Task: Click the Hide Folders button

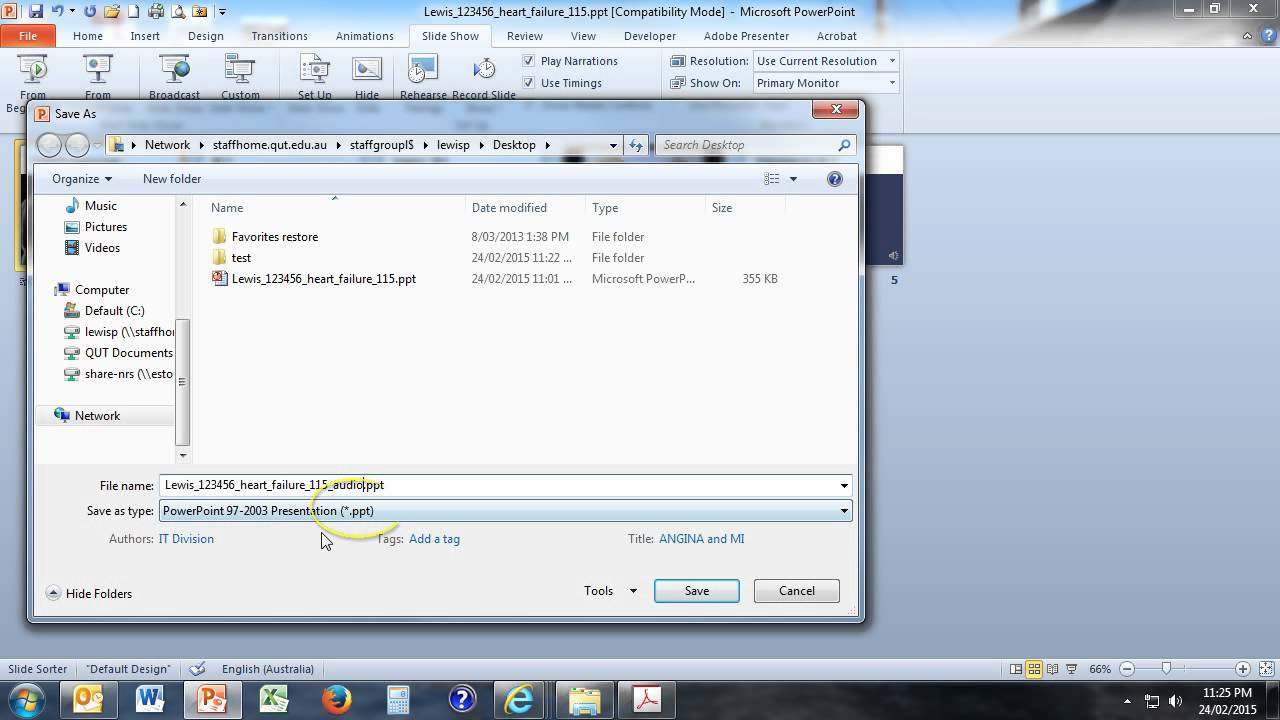Action: click(89, 593)
